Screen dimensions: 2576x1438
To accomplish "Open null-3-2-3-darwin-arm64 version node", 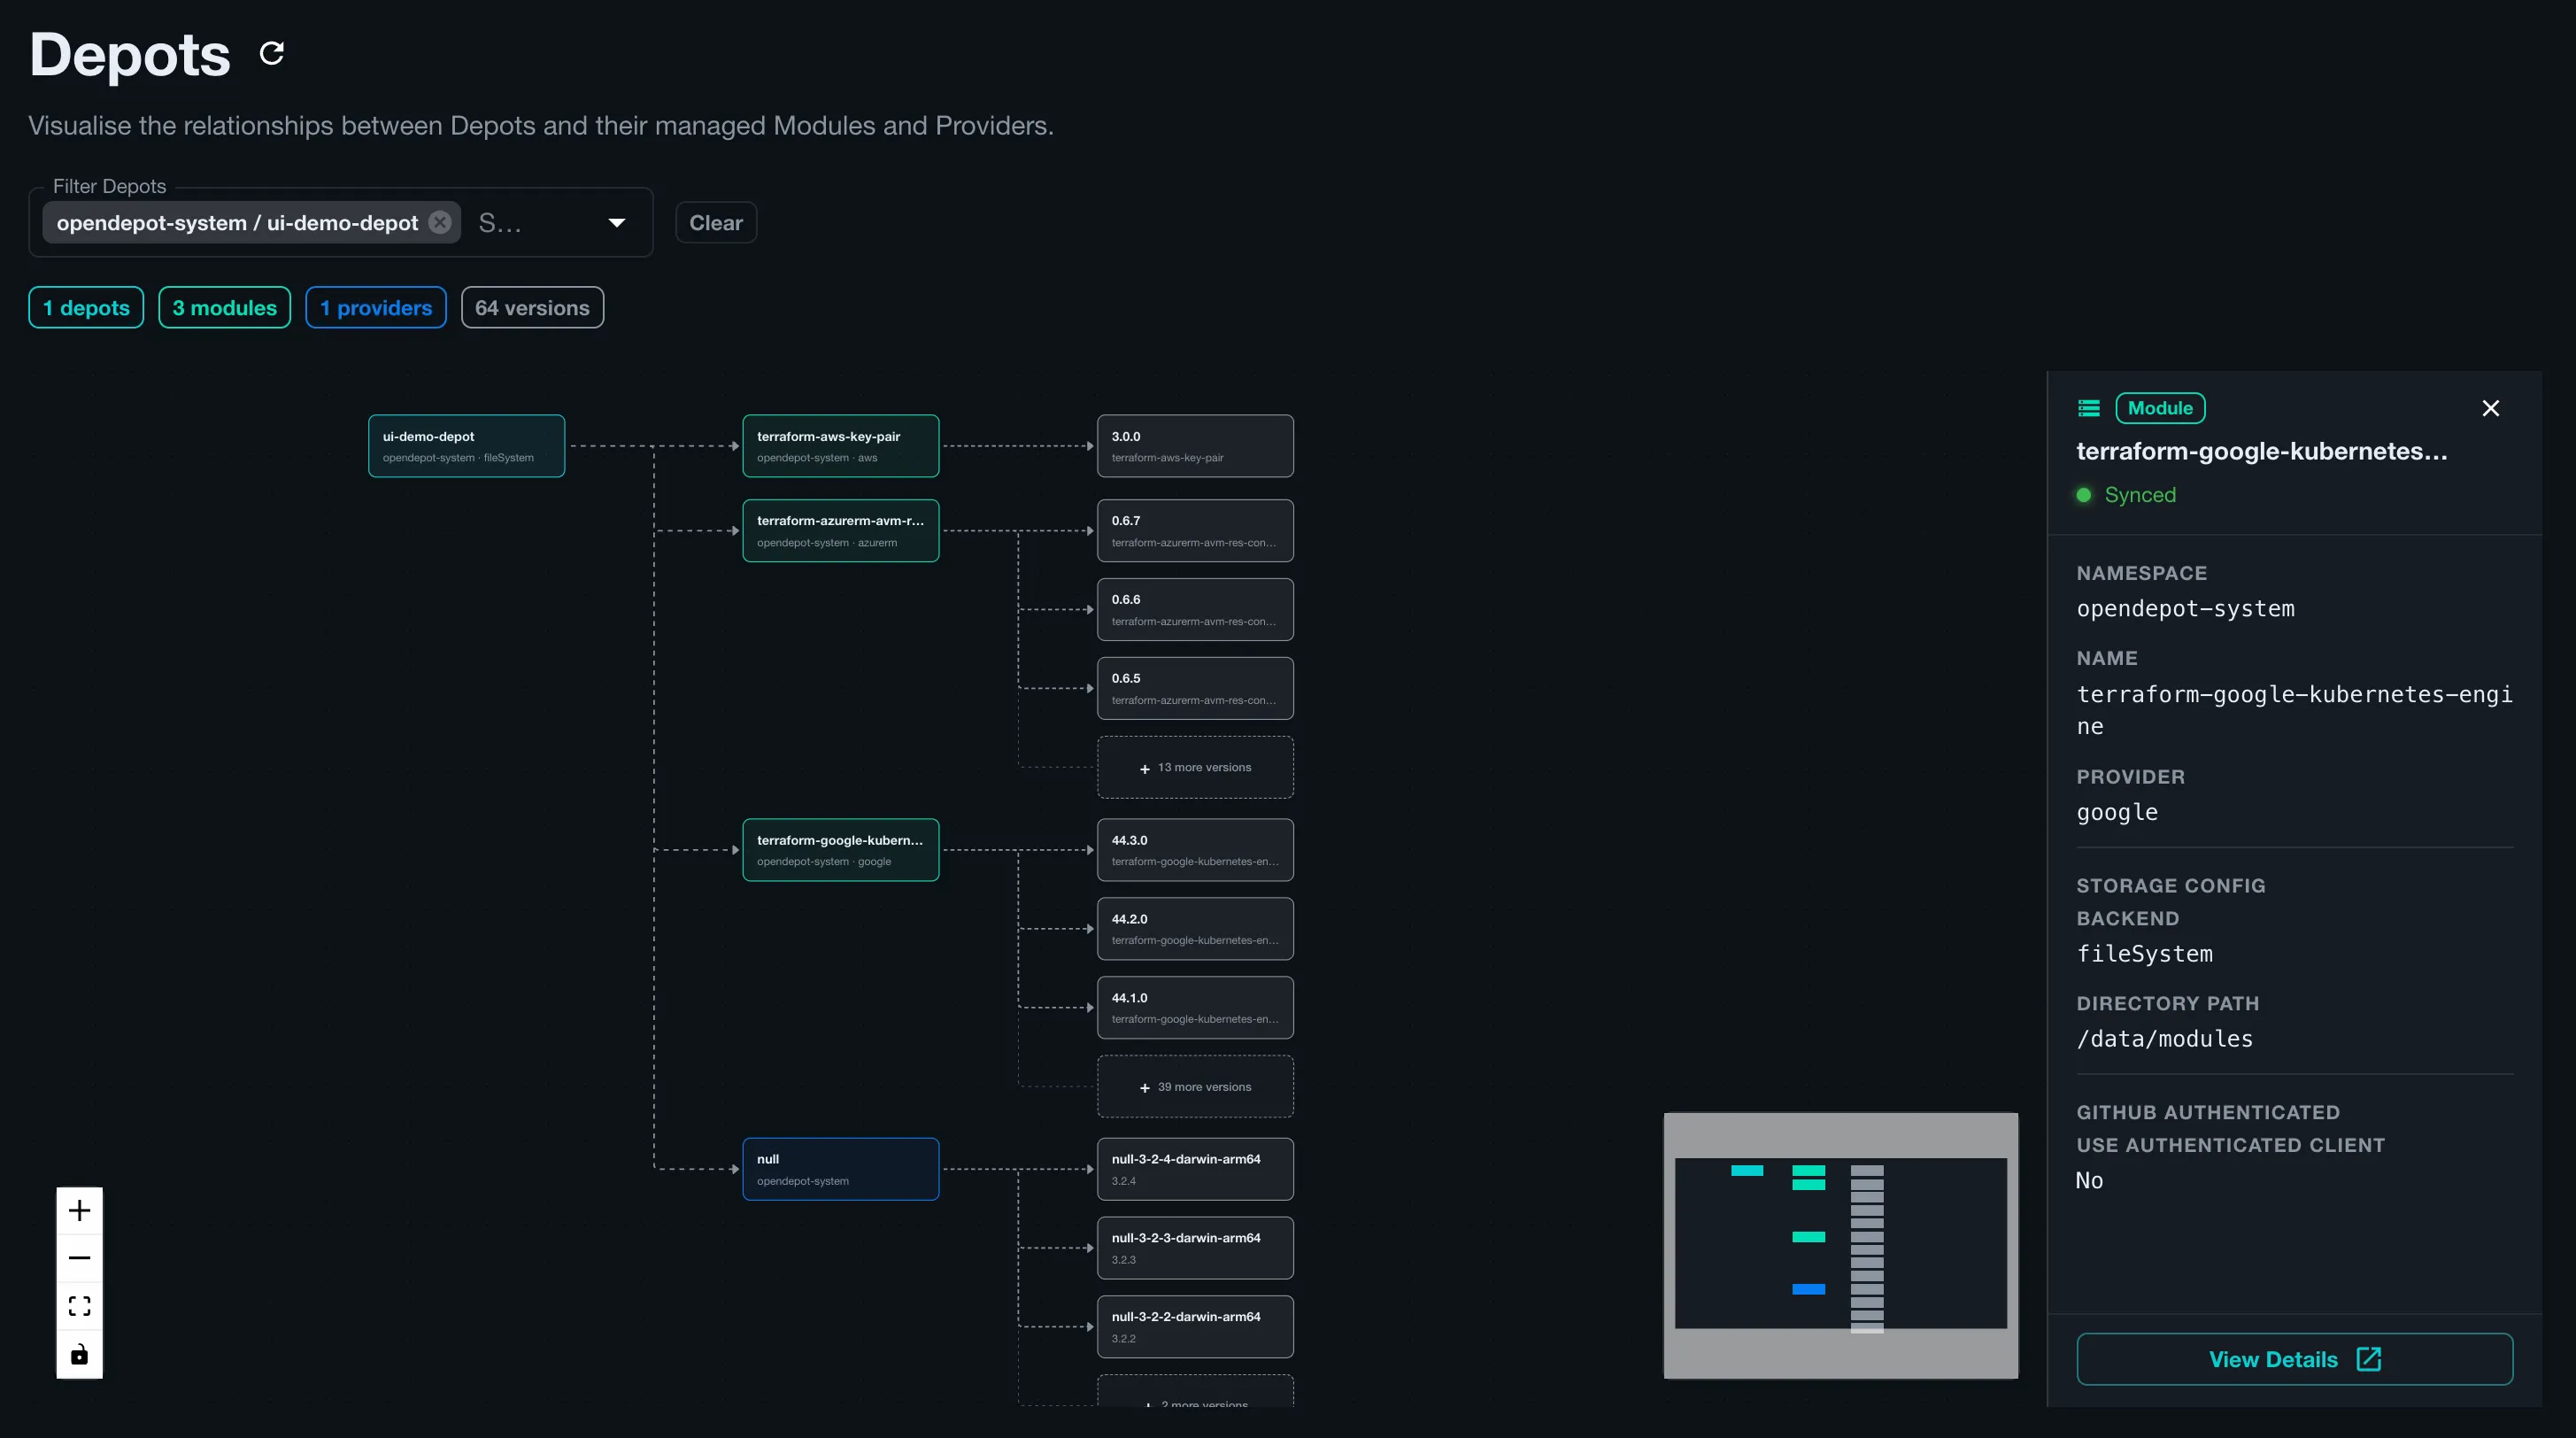I will click(1195, 1248).
